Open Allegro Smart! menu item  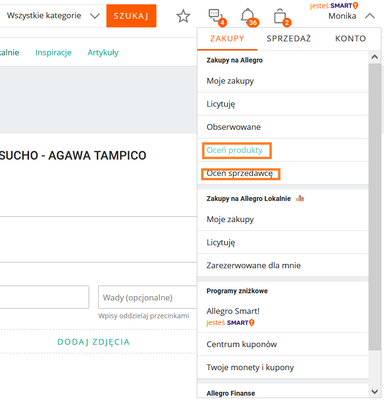(283, 316)
